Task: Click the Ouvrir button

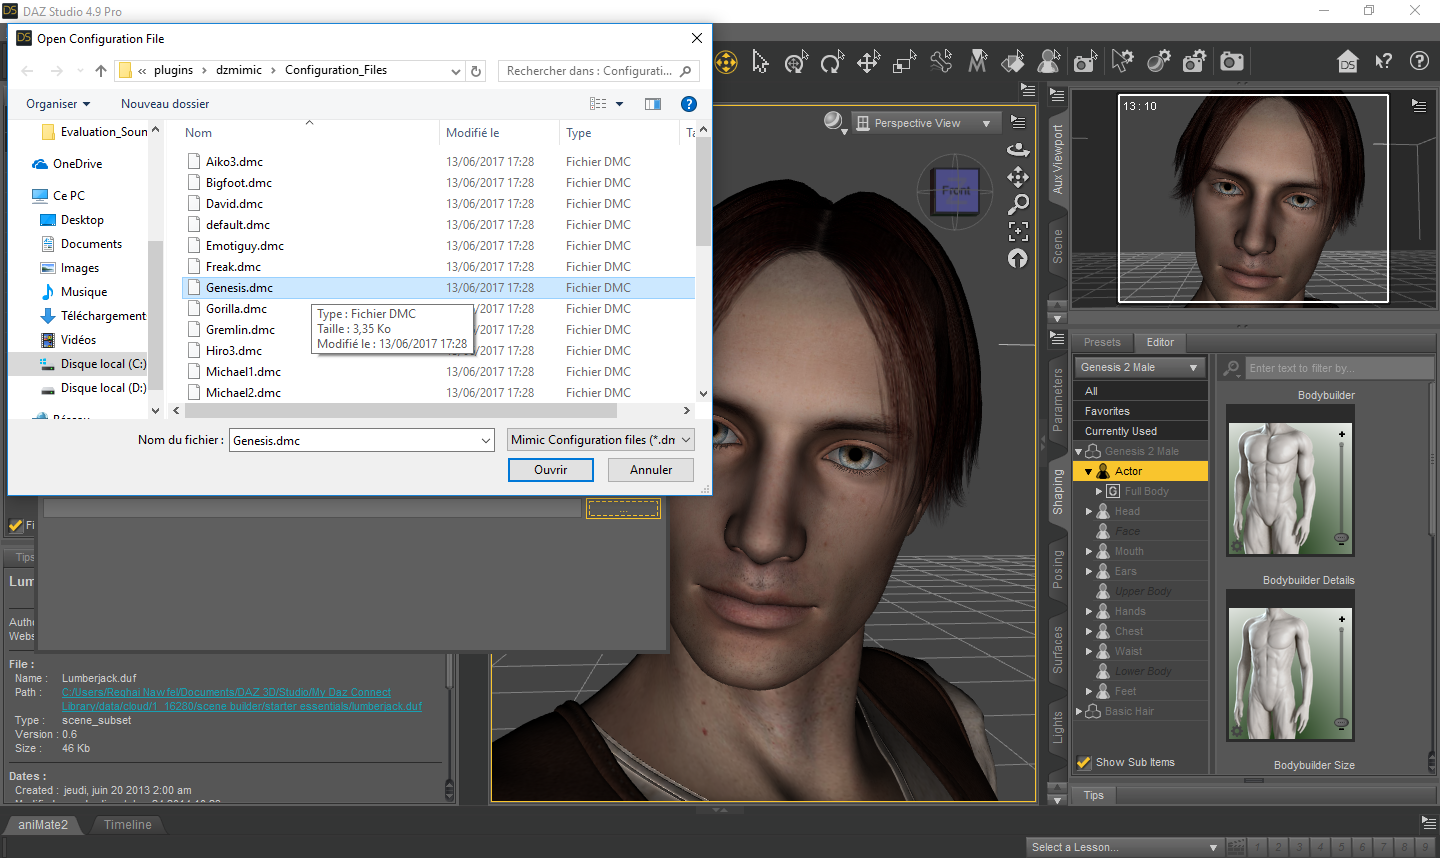Action: tap(550, 470)
